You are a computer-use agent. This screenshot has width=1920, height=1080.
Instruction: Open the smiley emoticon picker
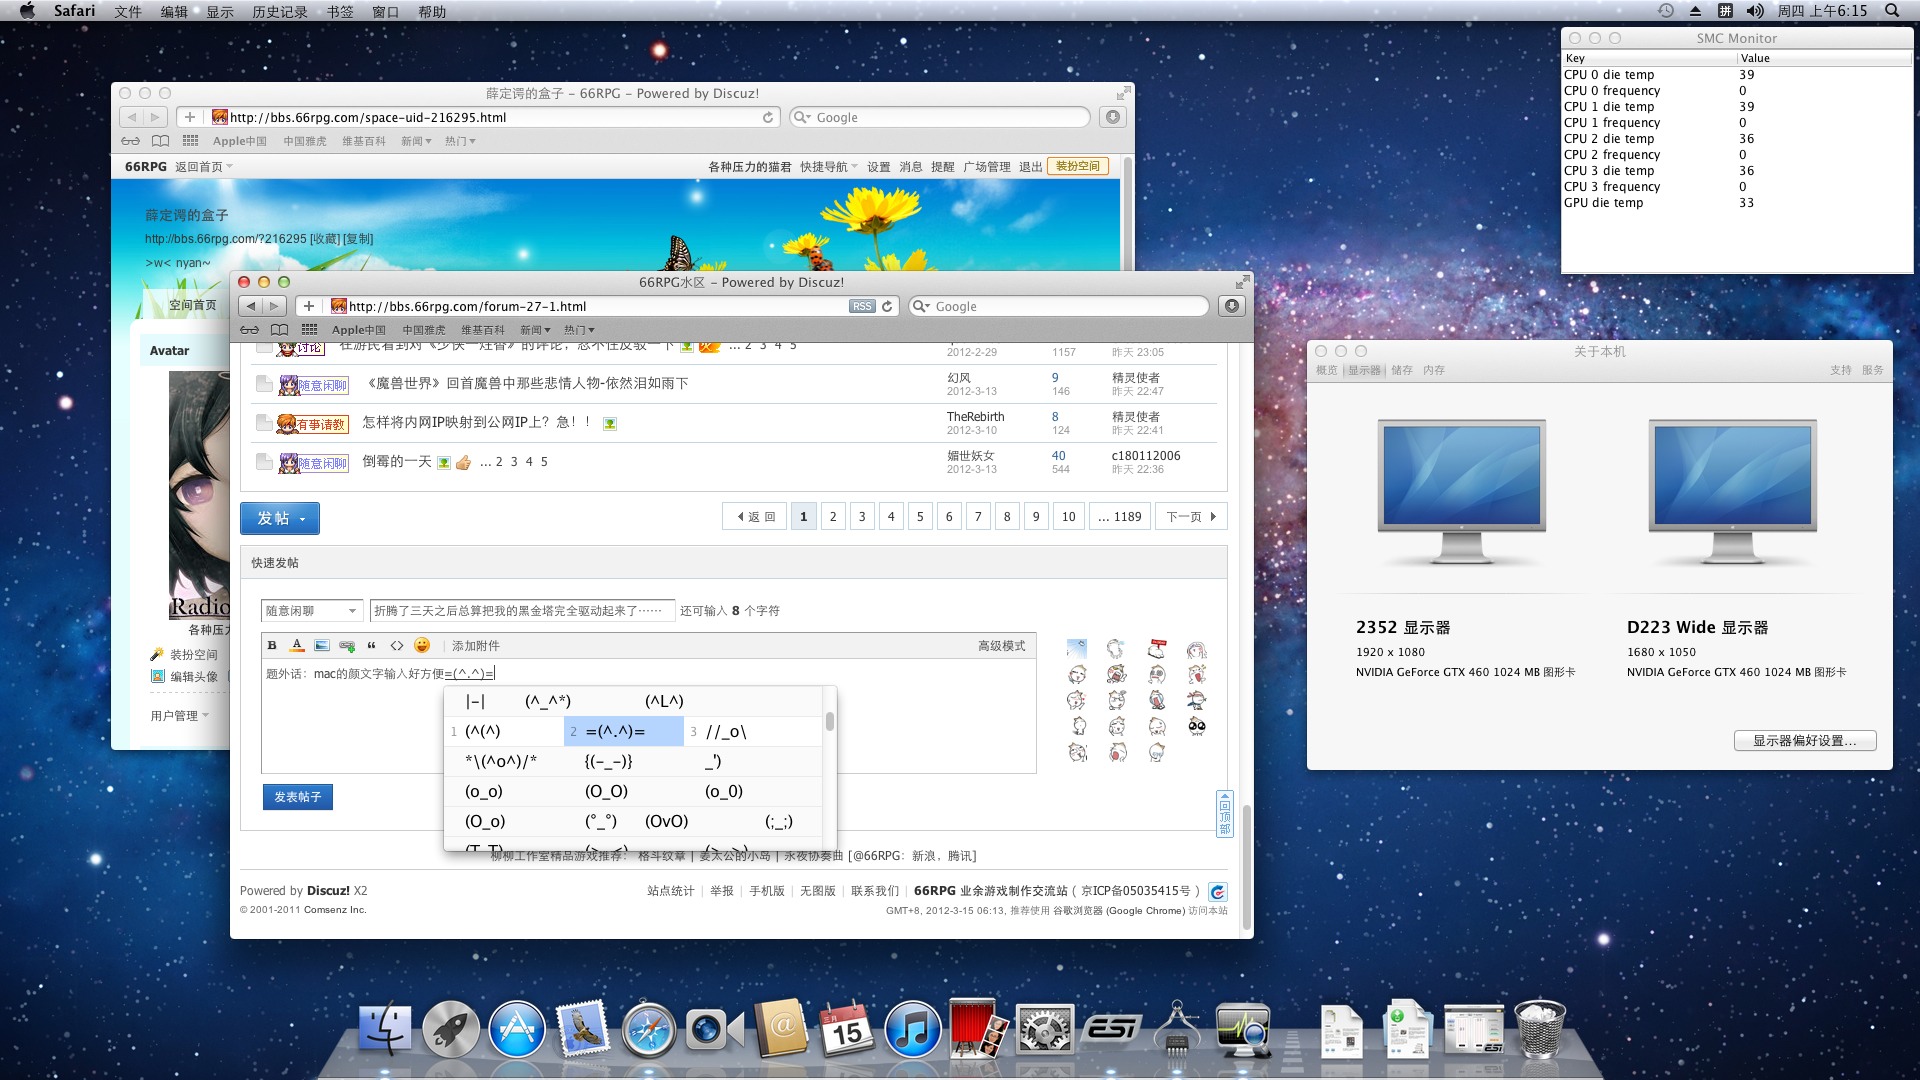click(422, 646)
